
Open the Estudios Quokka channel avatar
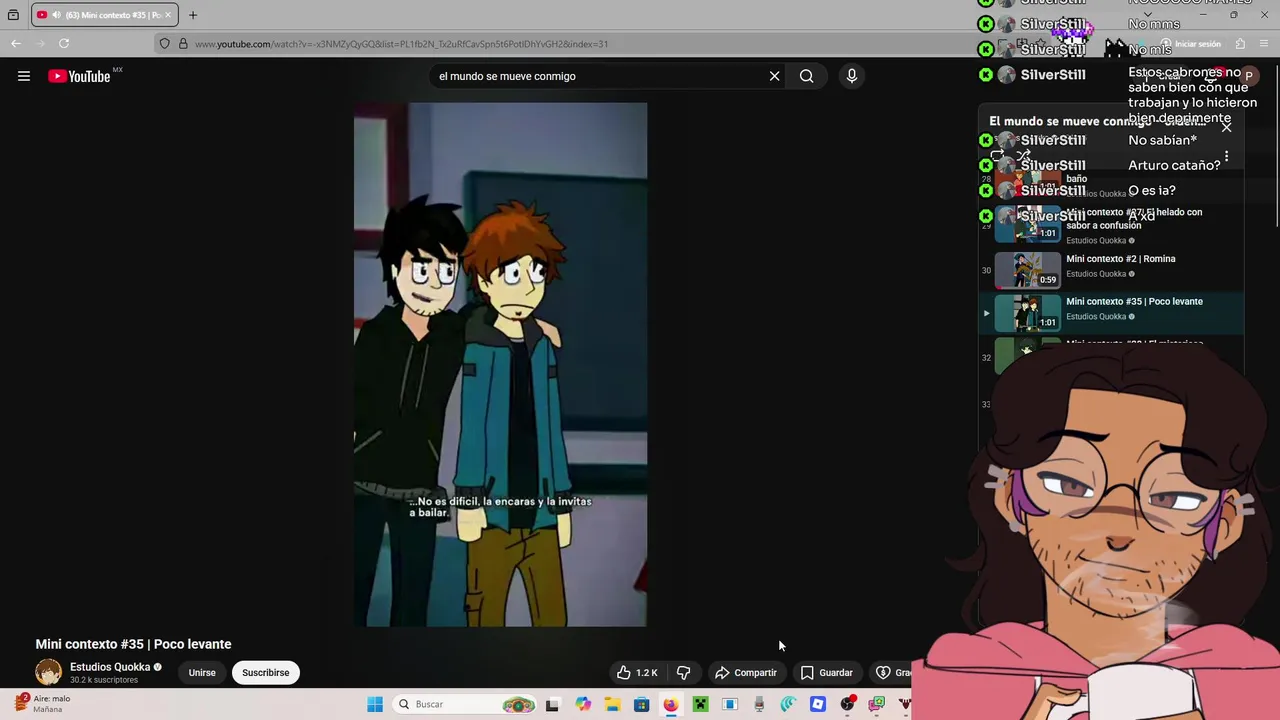[x=48, y=673]
